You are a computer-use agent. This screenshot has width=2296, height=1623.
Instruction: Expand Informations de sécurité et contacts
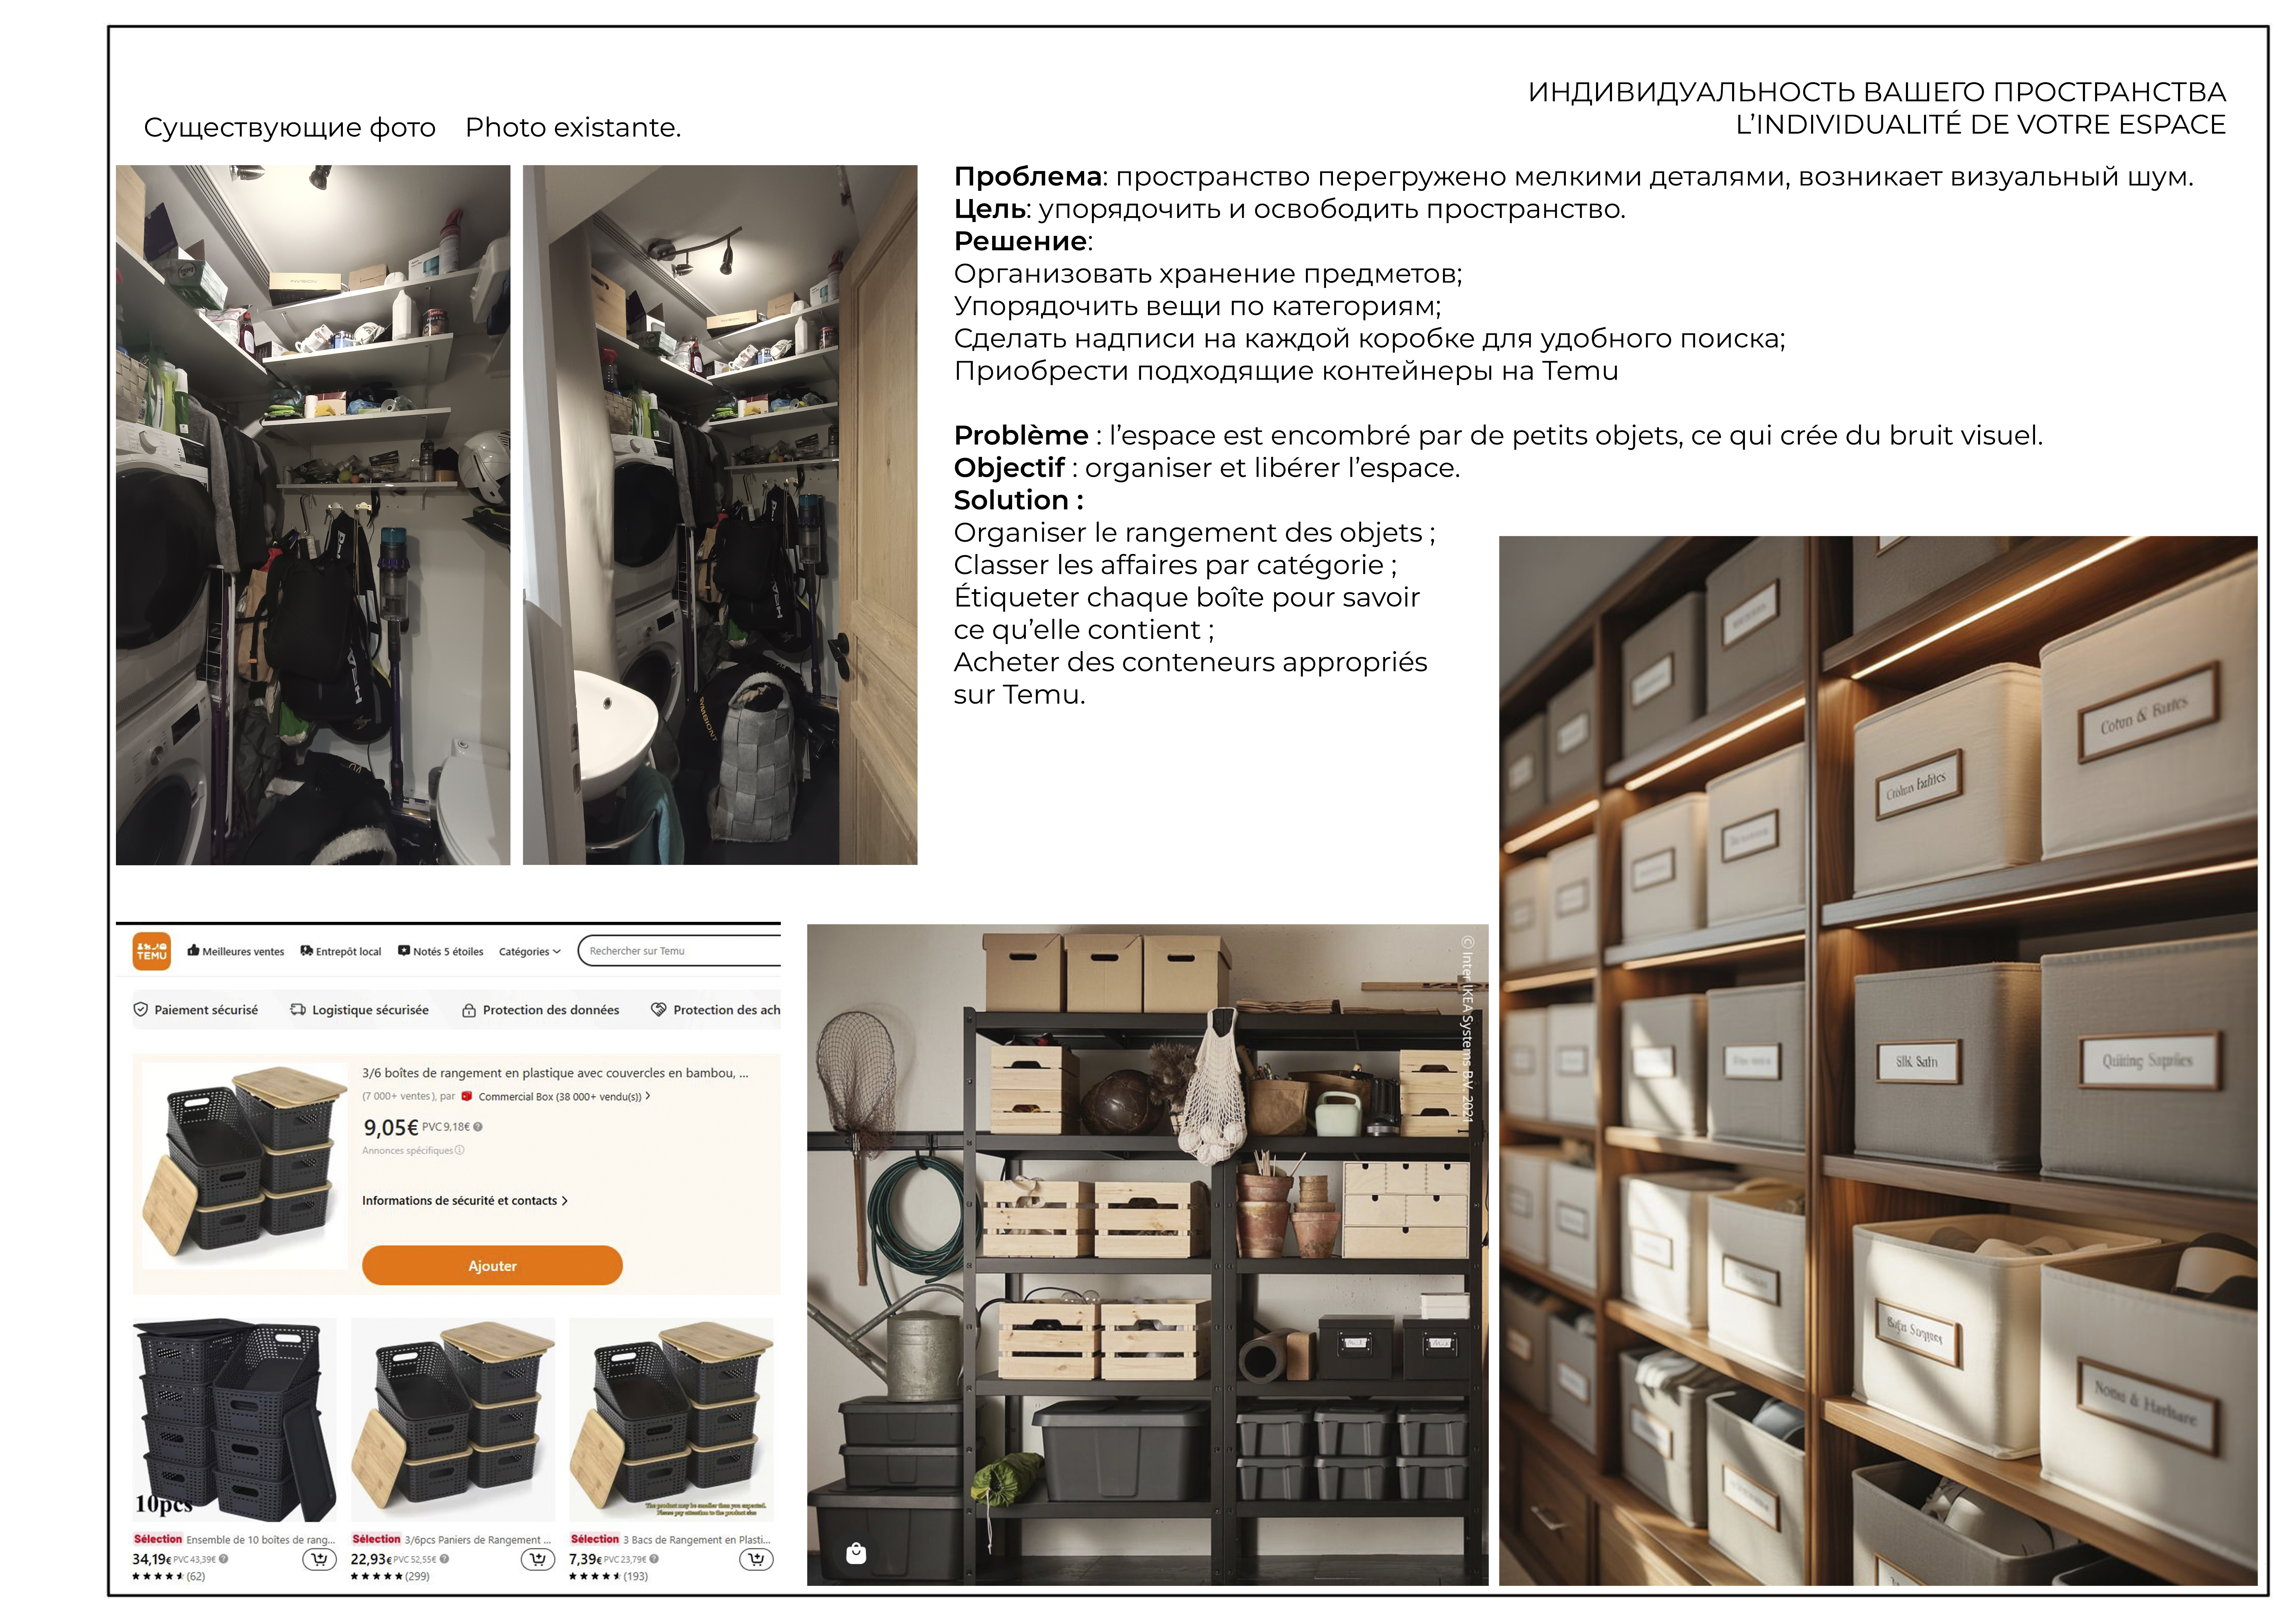pos(465,1201)
